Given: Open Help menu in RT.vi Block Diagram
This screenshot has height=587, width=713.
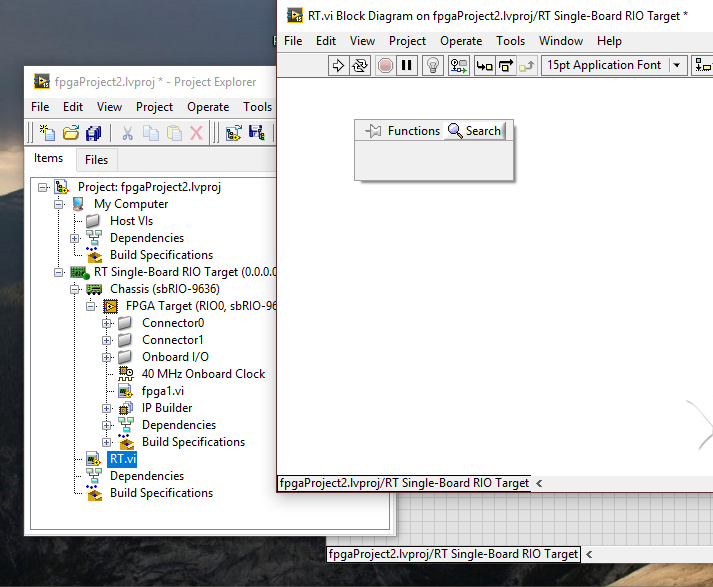Looking at the screenshot, I should coord(609,41).
